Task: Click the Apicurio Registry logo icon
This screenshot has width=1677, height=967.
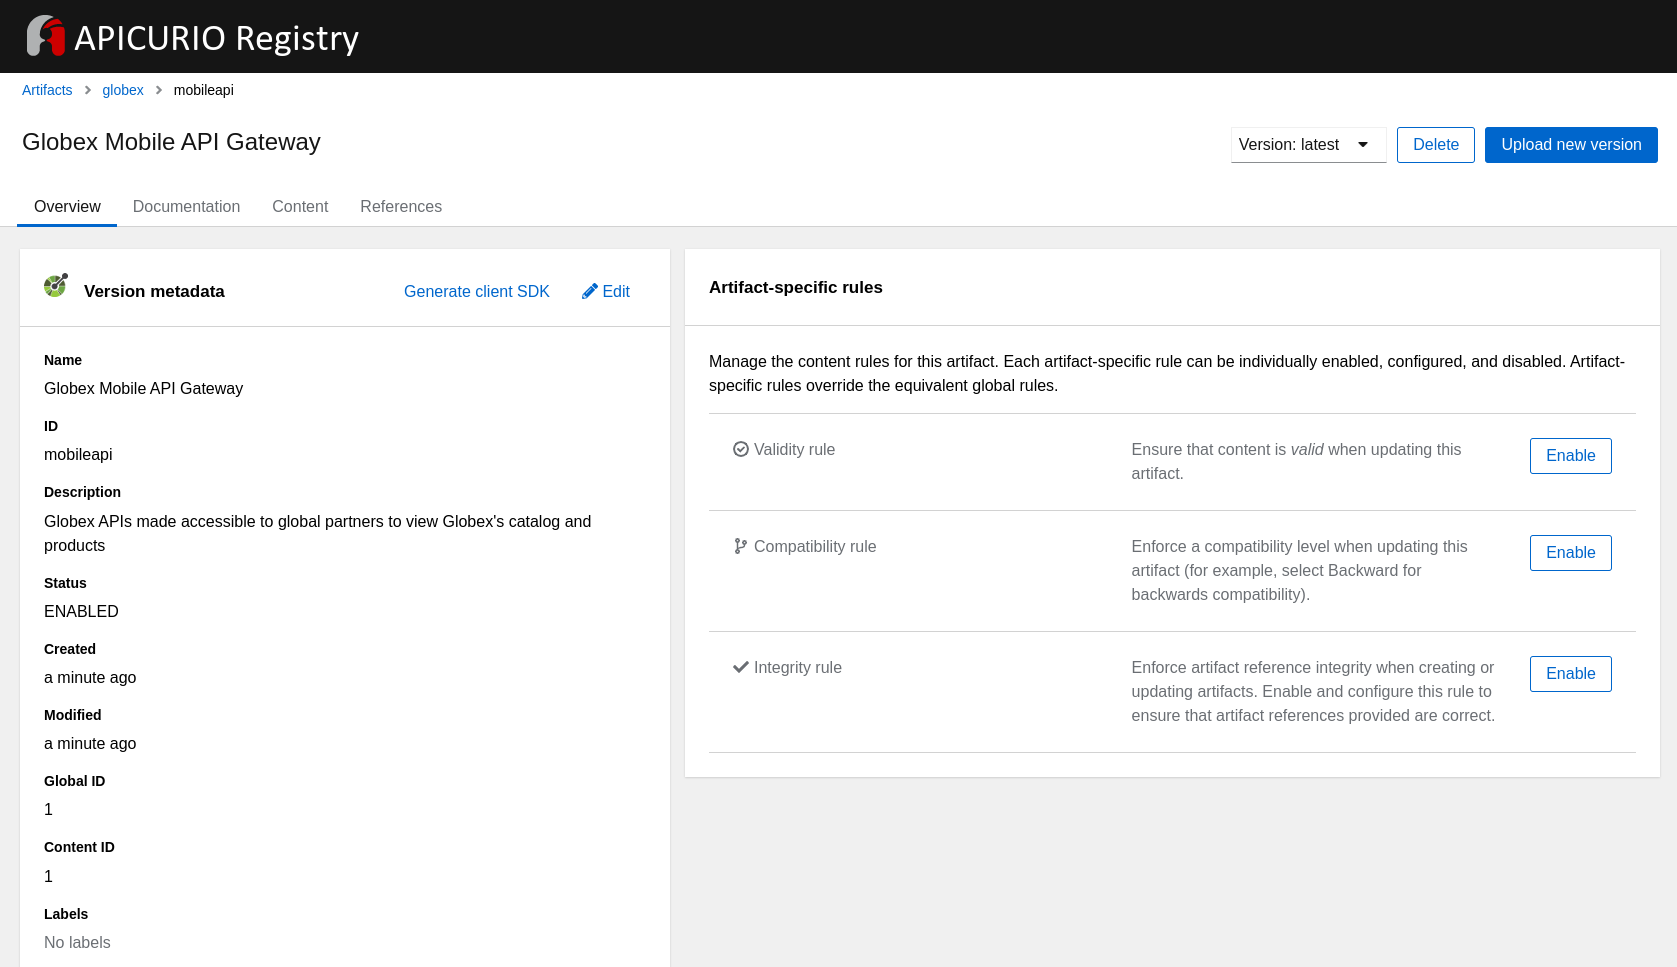Action: coord(45,36)
